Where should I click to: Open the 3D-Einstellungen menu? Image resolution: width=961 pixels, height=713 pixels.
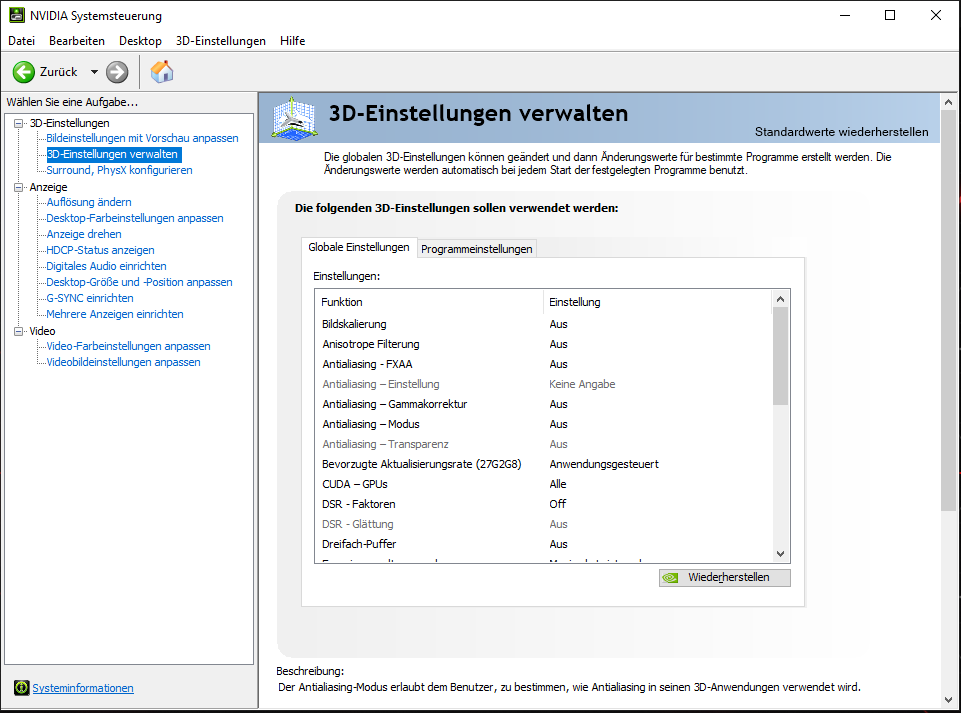(x=221, y=40)
